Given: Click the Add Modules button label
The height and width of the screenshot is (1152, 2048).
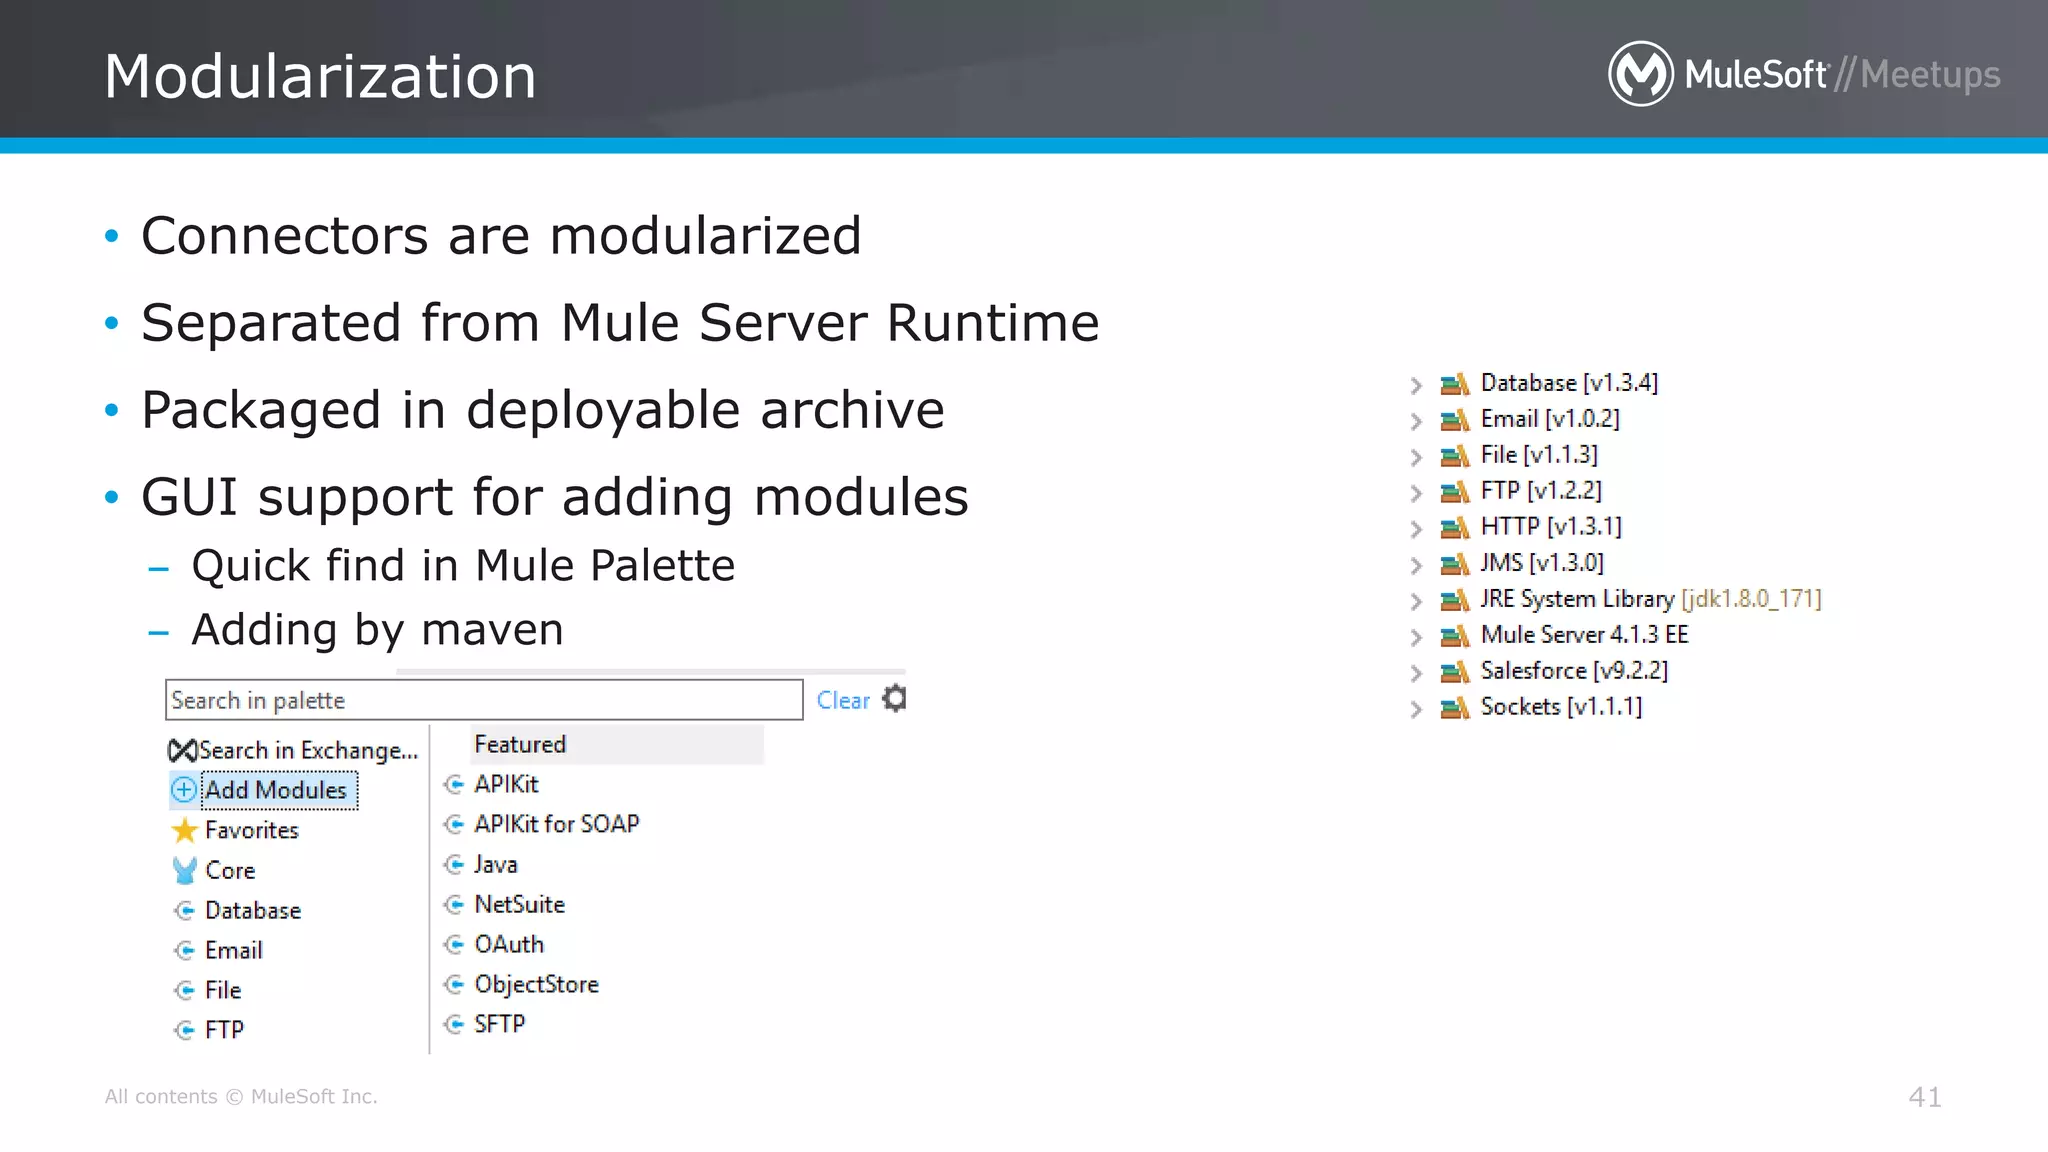Looking at the screenshot, I should [x=276, y=790].
